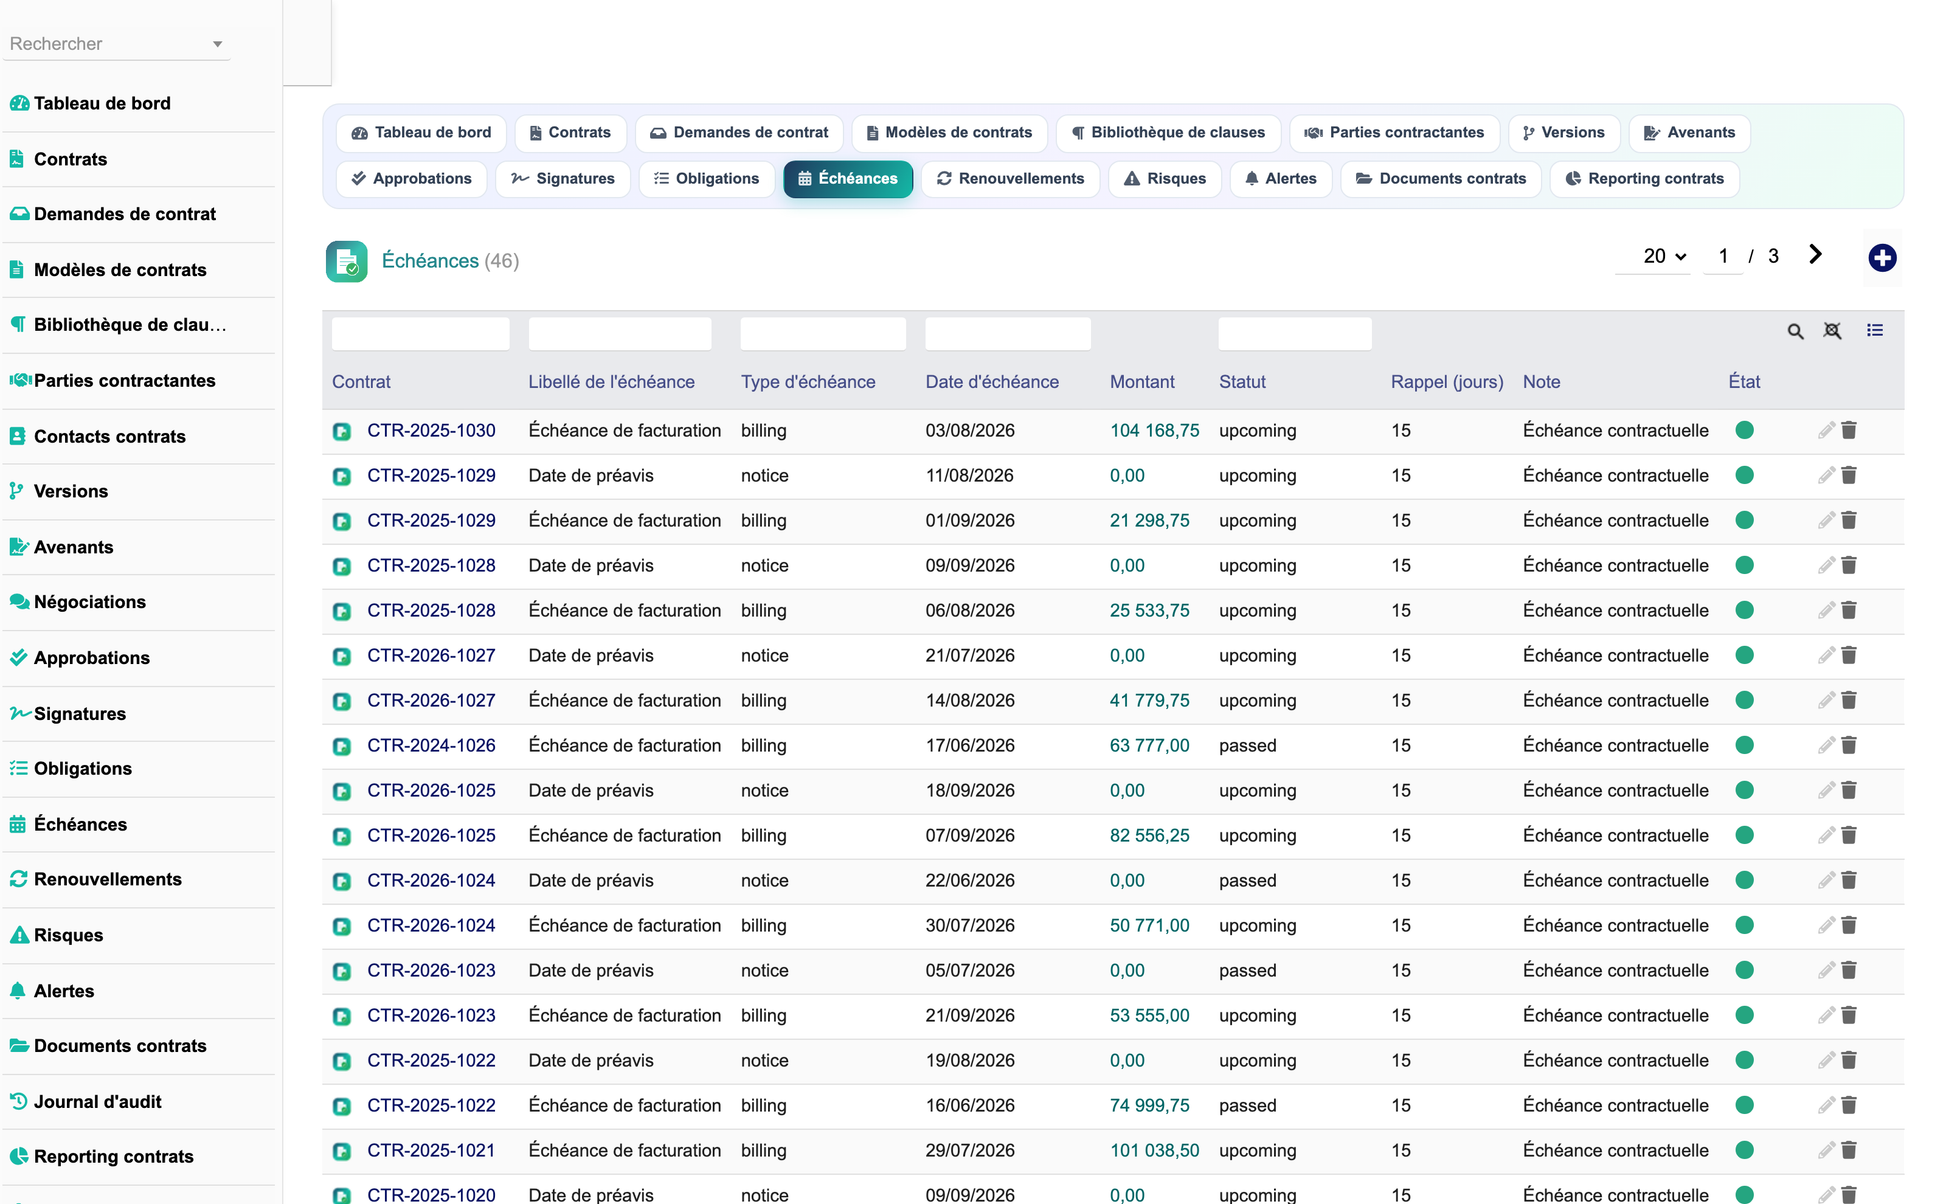Click the record icon beside CTR-2026-1024 notice row
1946x1204 pixels.
pos(342,881)
